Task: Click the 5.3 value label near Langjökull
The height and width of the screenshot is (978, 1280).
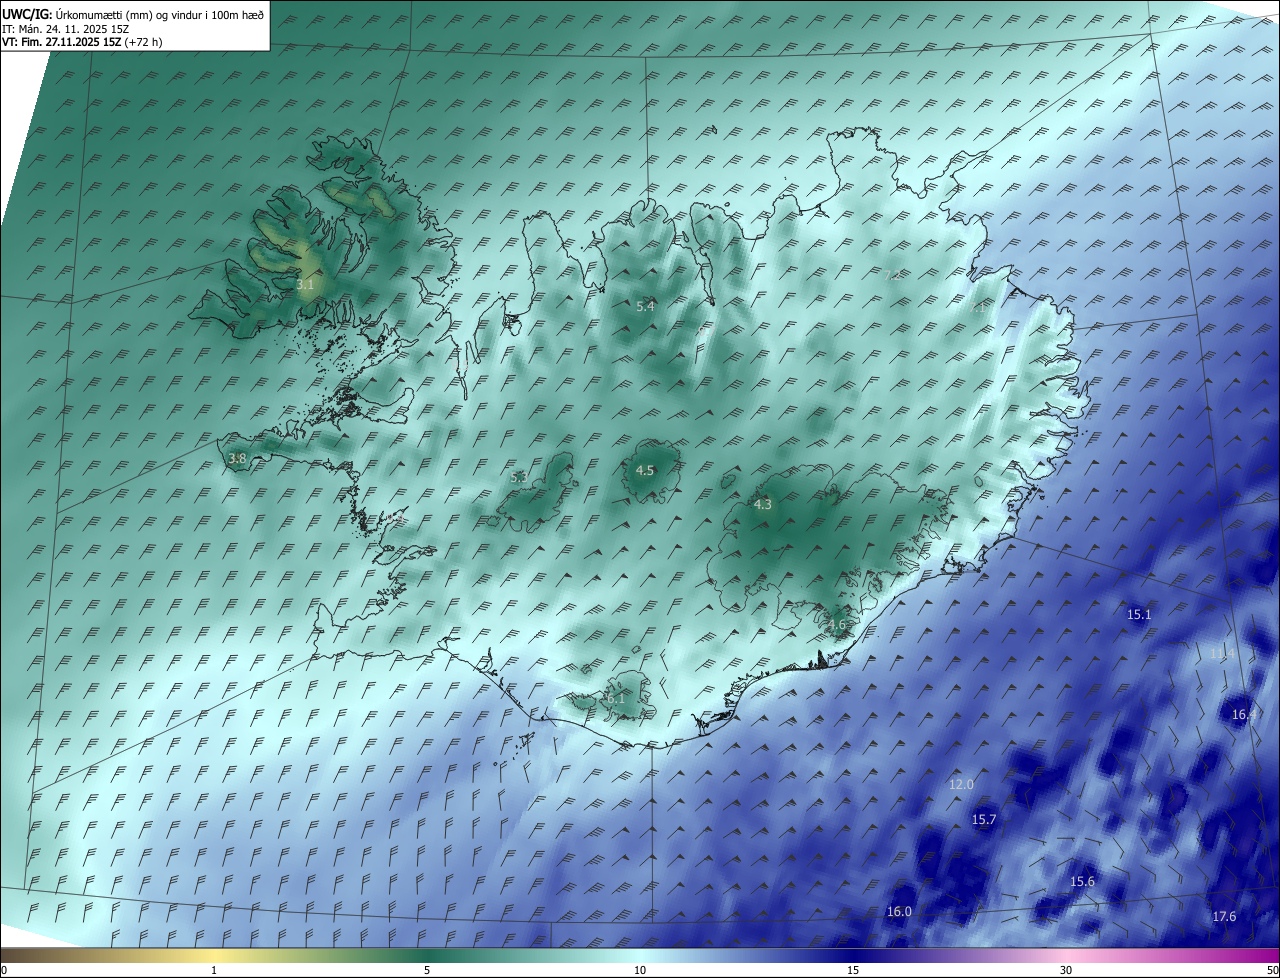Action: tap(519, 478)
